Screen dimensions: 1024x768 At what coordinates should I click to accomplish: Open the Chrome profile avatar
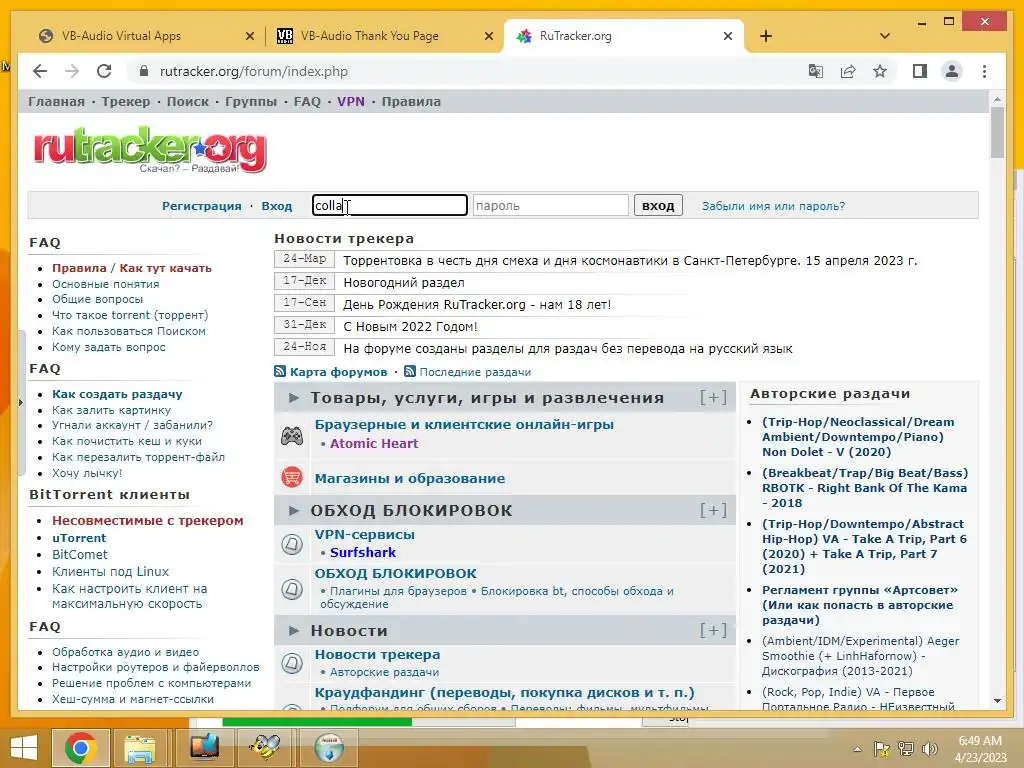click(x=952, y=71)
